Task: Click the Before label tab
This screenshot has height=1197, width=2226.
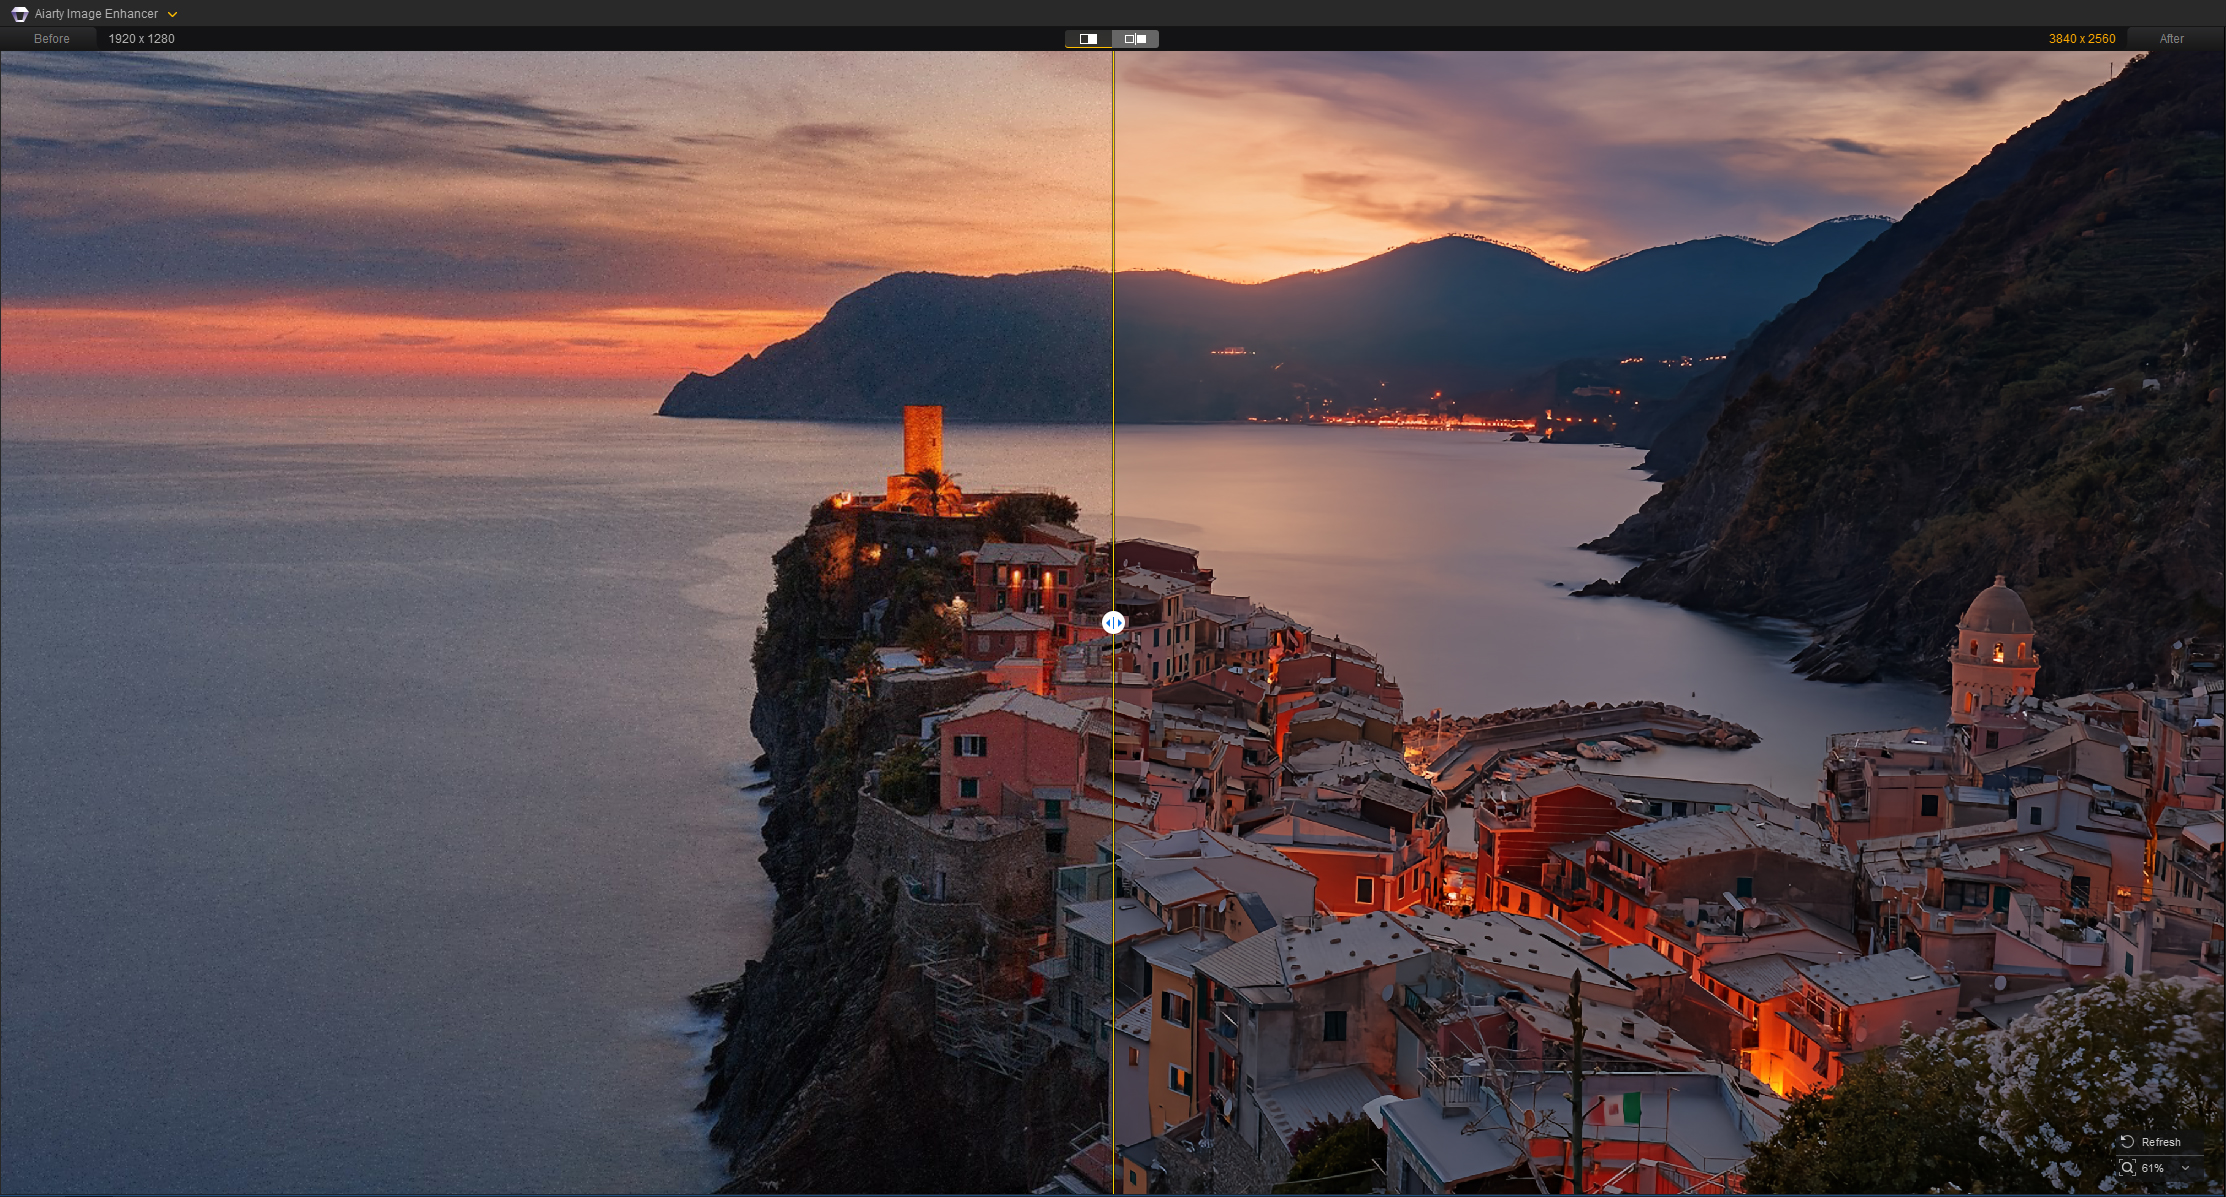Action: 51,39
